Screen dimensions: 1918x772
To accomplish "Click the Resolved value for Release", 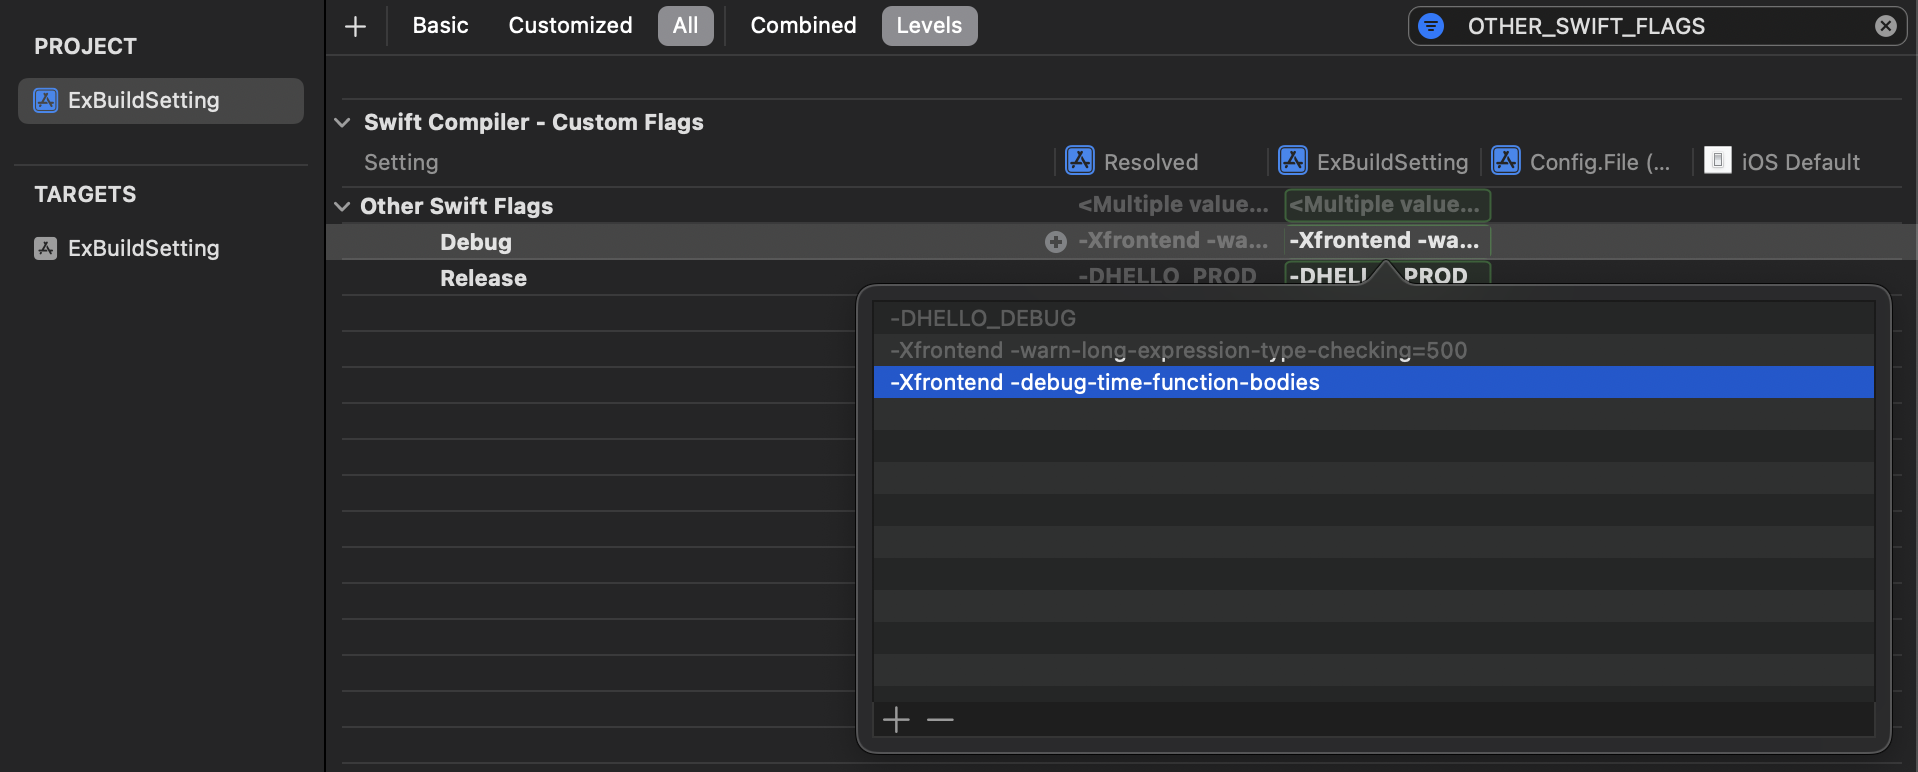I will pyautogui.click(x=1167, y=276).
